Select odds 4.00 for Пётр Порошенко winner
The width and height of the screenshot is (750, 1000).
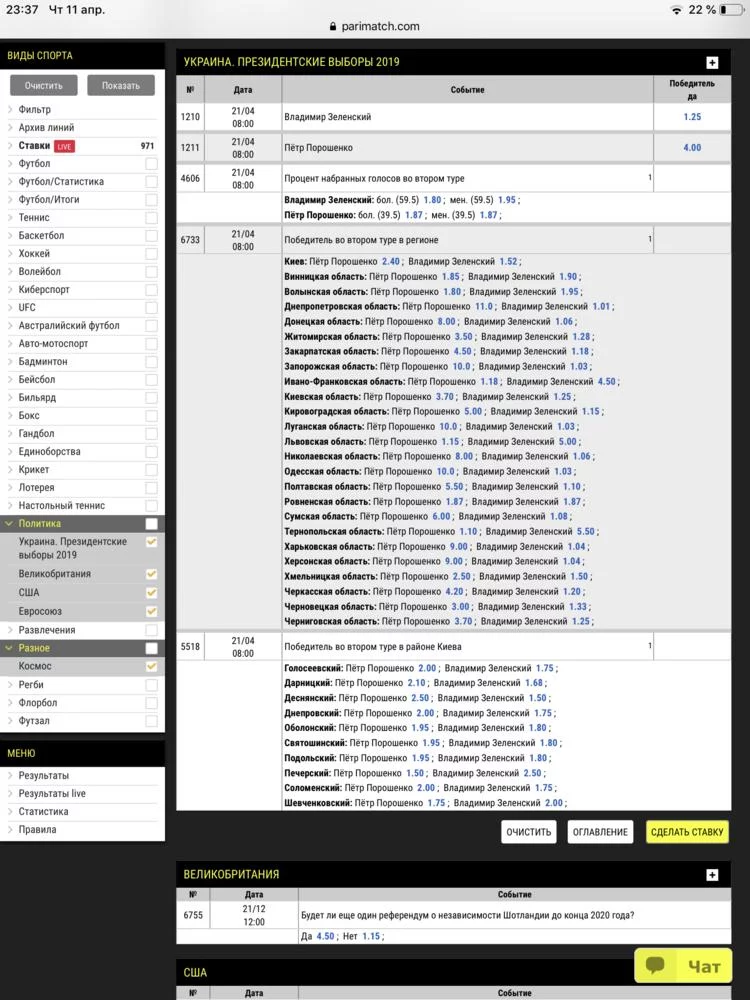point(692,147)
